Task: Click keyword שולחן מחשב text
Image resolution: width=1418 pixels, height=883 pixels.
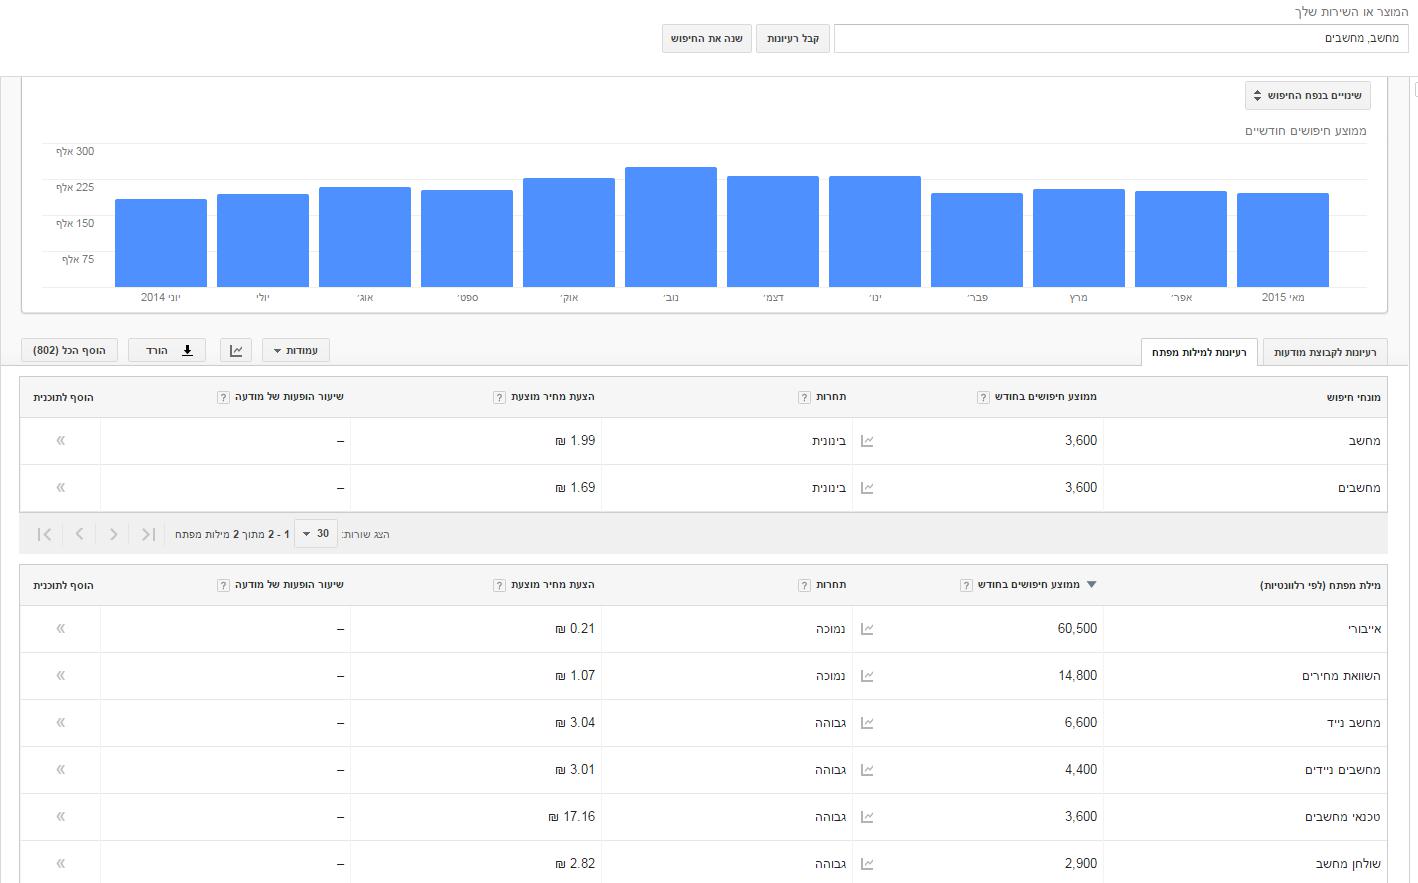Action: pyautogui.click(x=1348, y=863)
